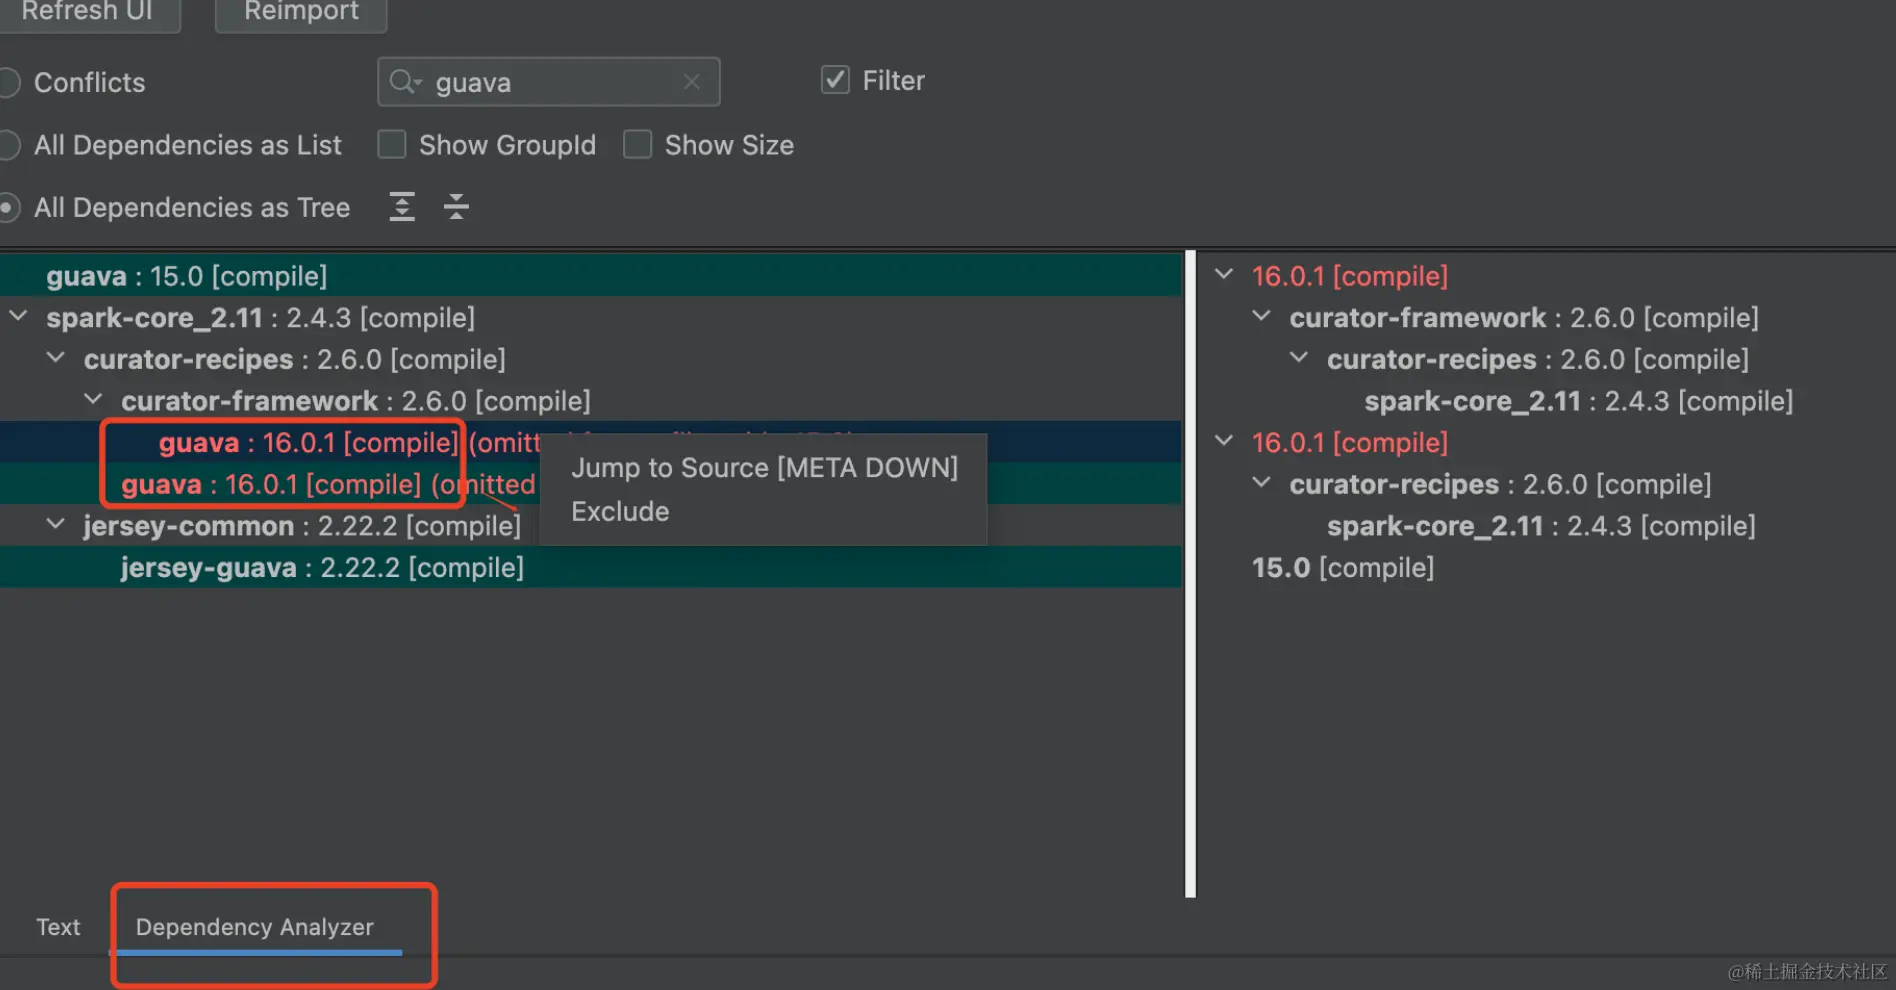
Task: Enable the Show Size checkbox
Action: tap(638, 145)
